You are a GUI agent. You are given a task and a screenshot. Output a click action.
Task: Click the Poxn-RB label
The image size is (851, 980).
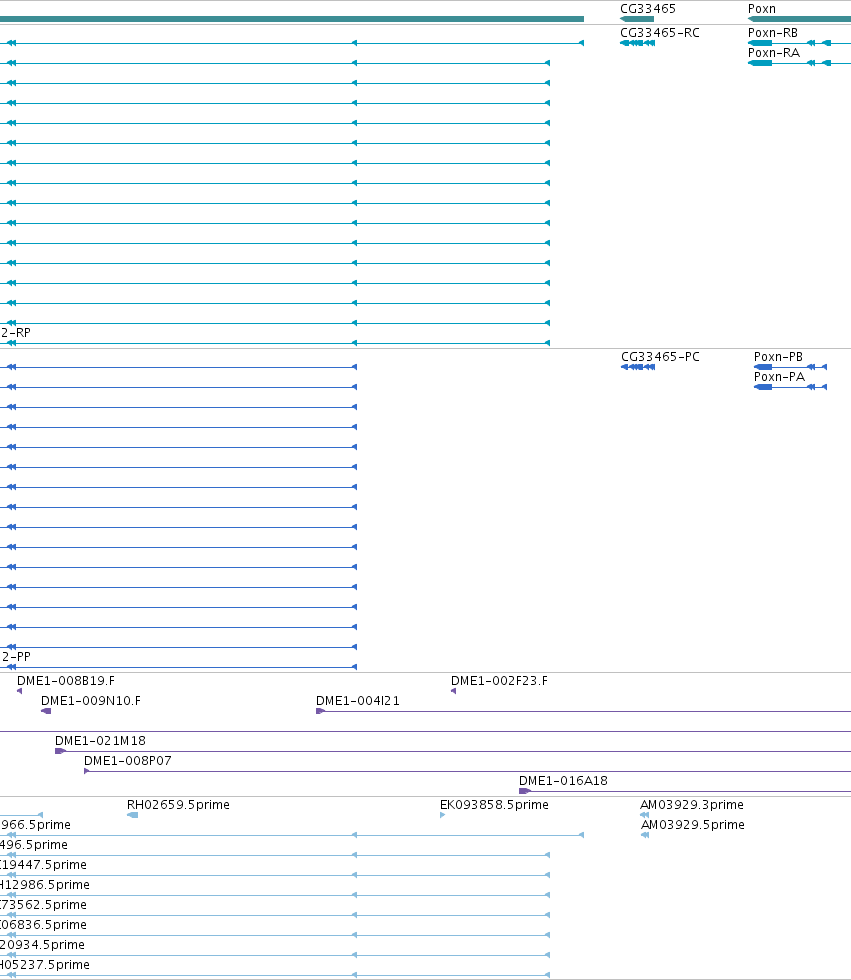[773, 32]
